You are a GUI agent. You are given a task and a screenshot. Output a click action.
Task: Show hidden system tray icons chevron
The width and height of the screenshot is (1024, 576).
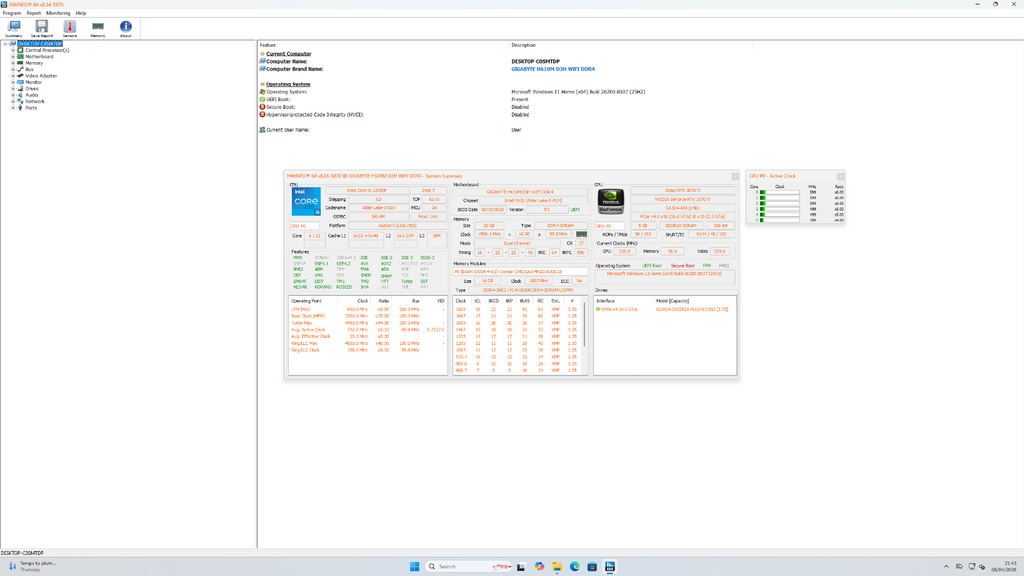pyautogui.click(x=946, y=566)
